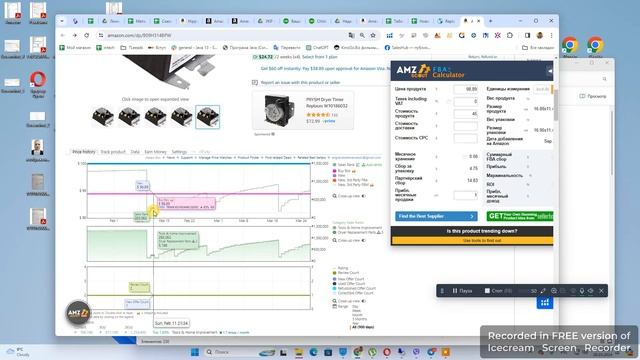
Task: Open the recorder drawing pencil tool
Action: point(543,291)
